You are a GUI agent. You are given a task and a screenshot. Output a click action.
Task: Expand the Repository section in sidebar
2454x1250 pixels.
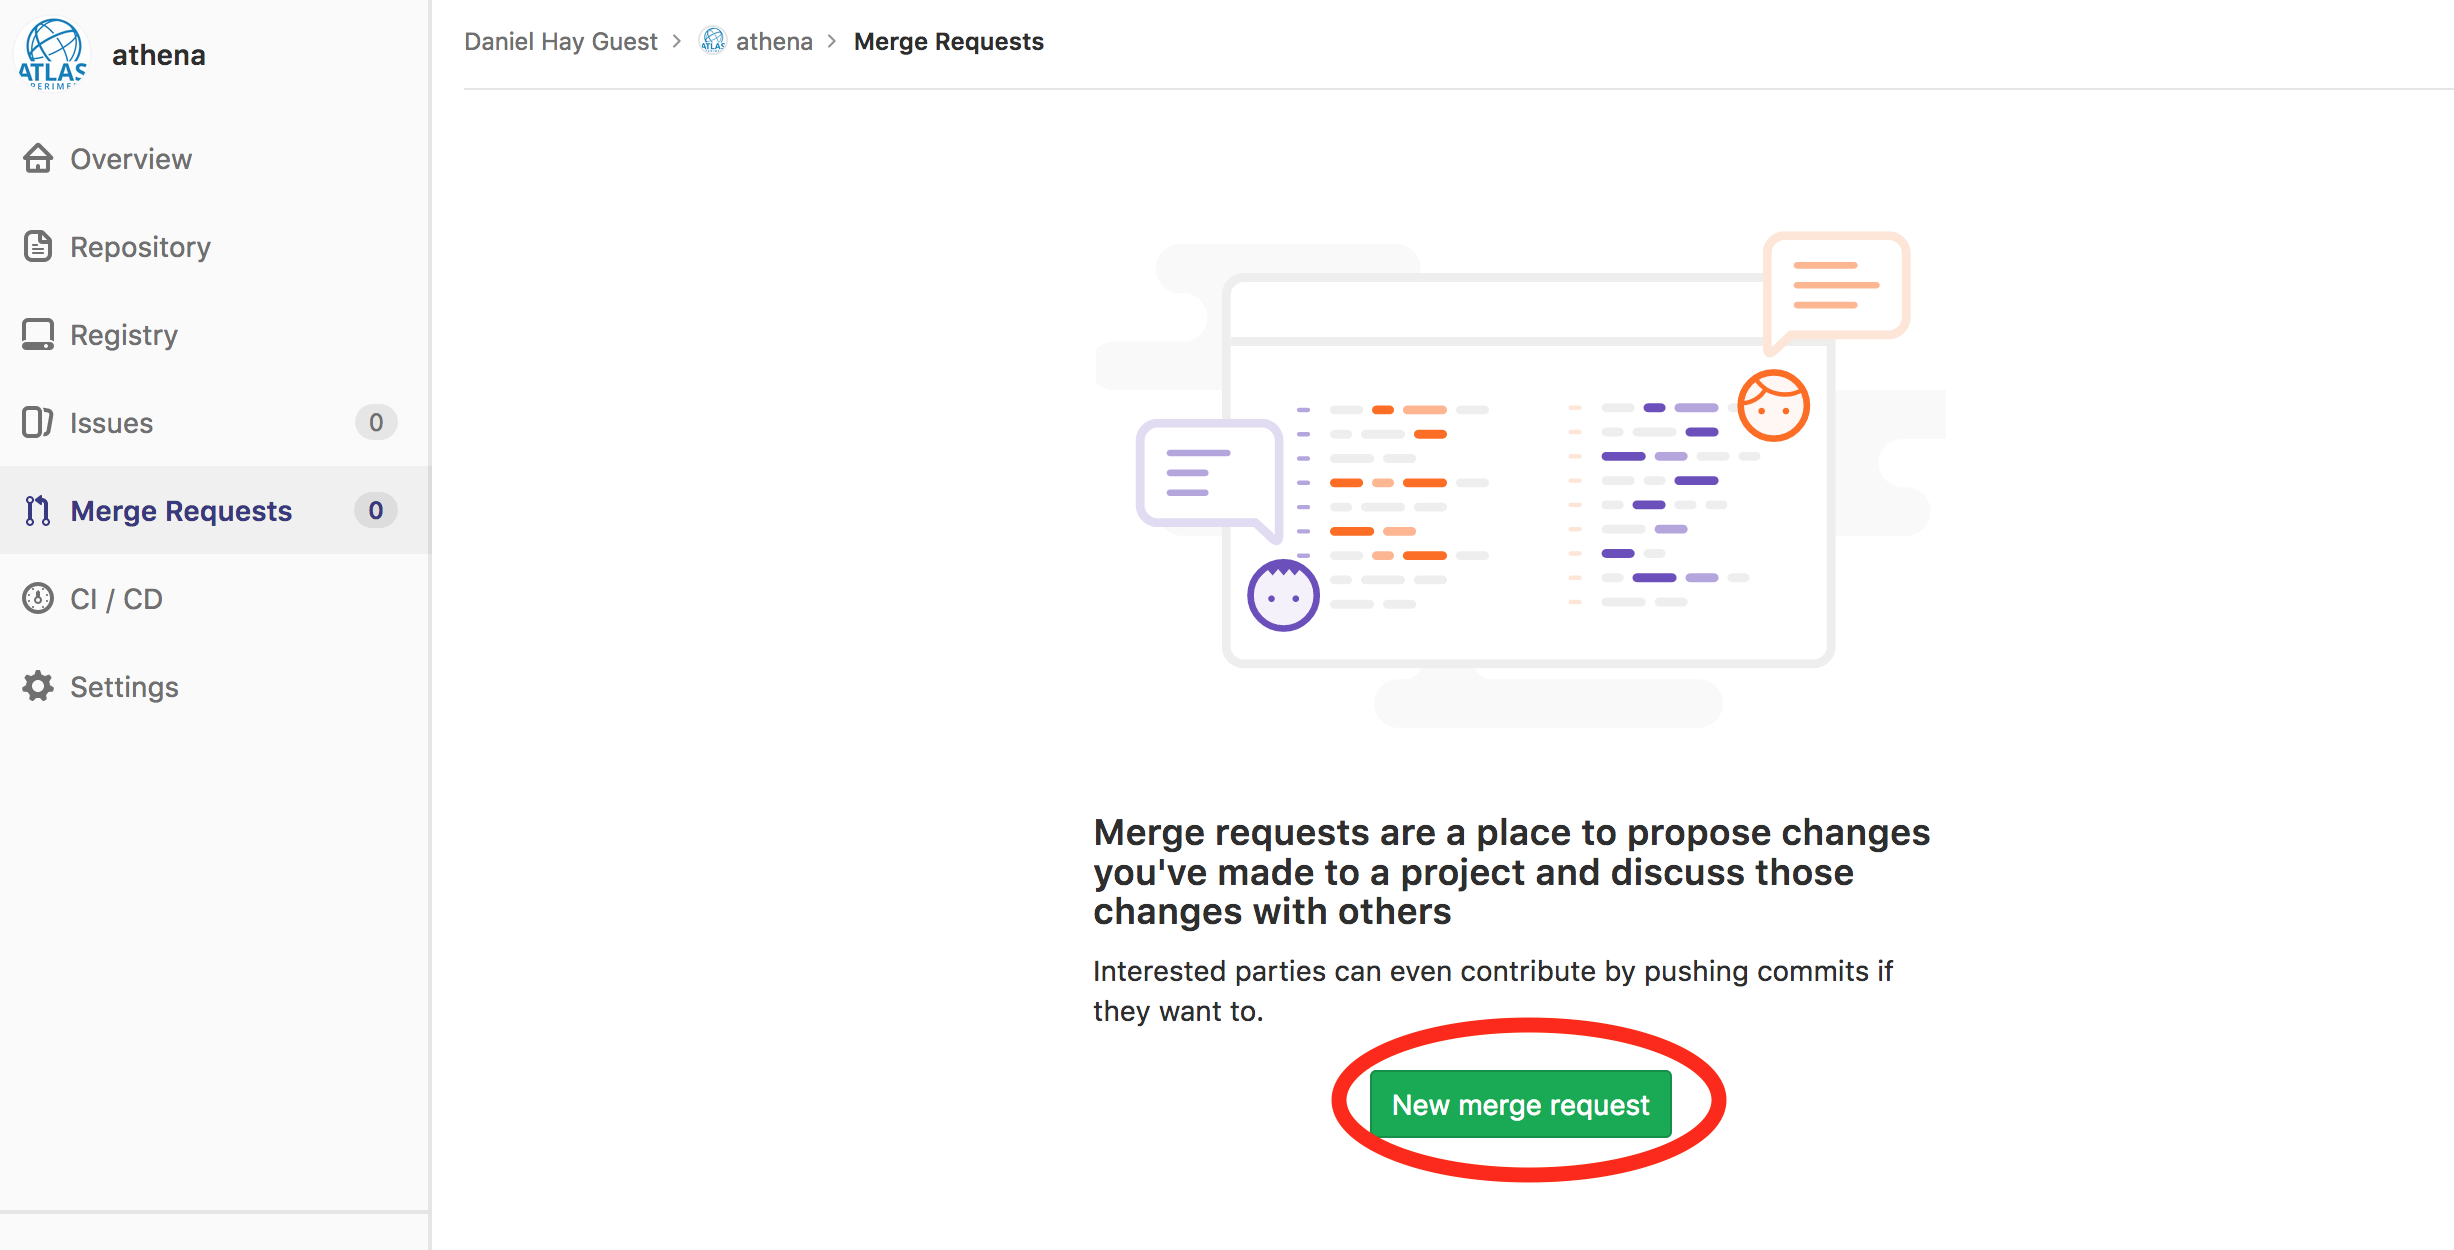(x=142, y=246)
